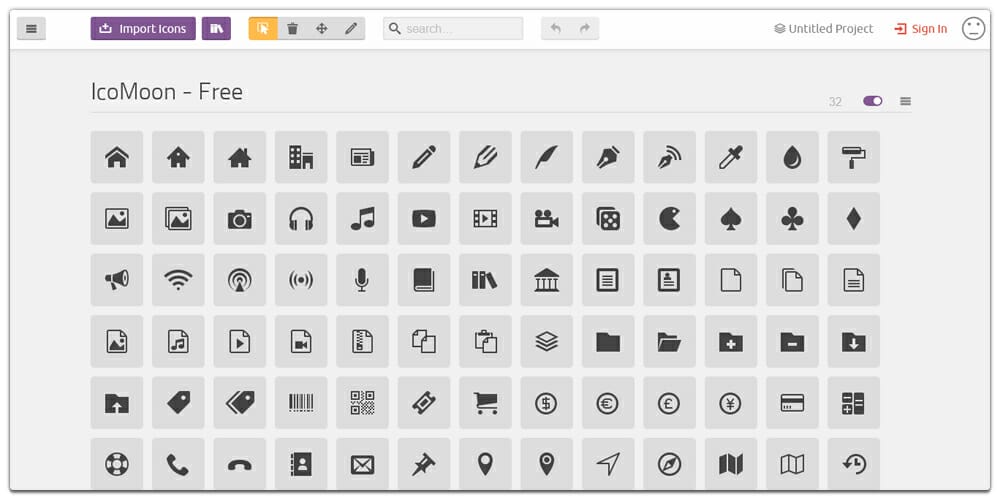
Task: Select the water droplet icon
Action: coord(792,157)
